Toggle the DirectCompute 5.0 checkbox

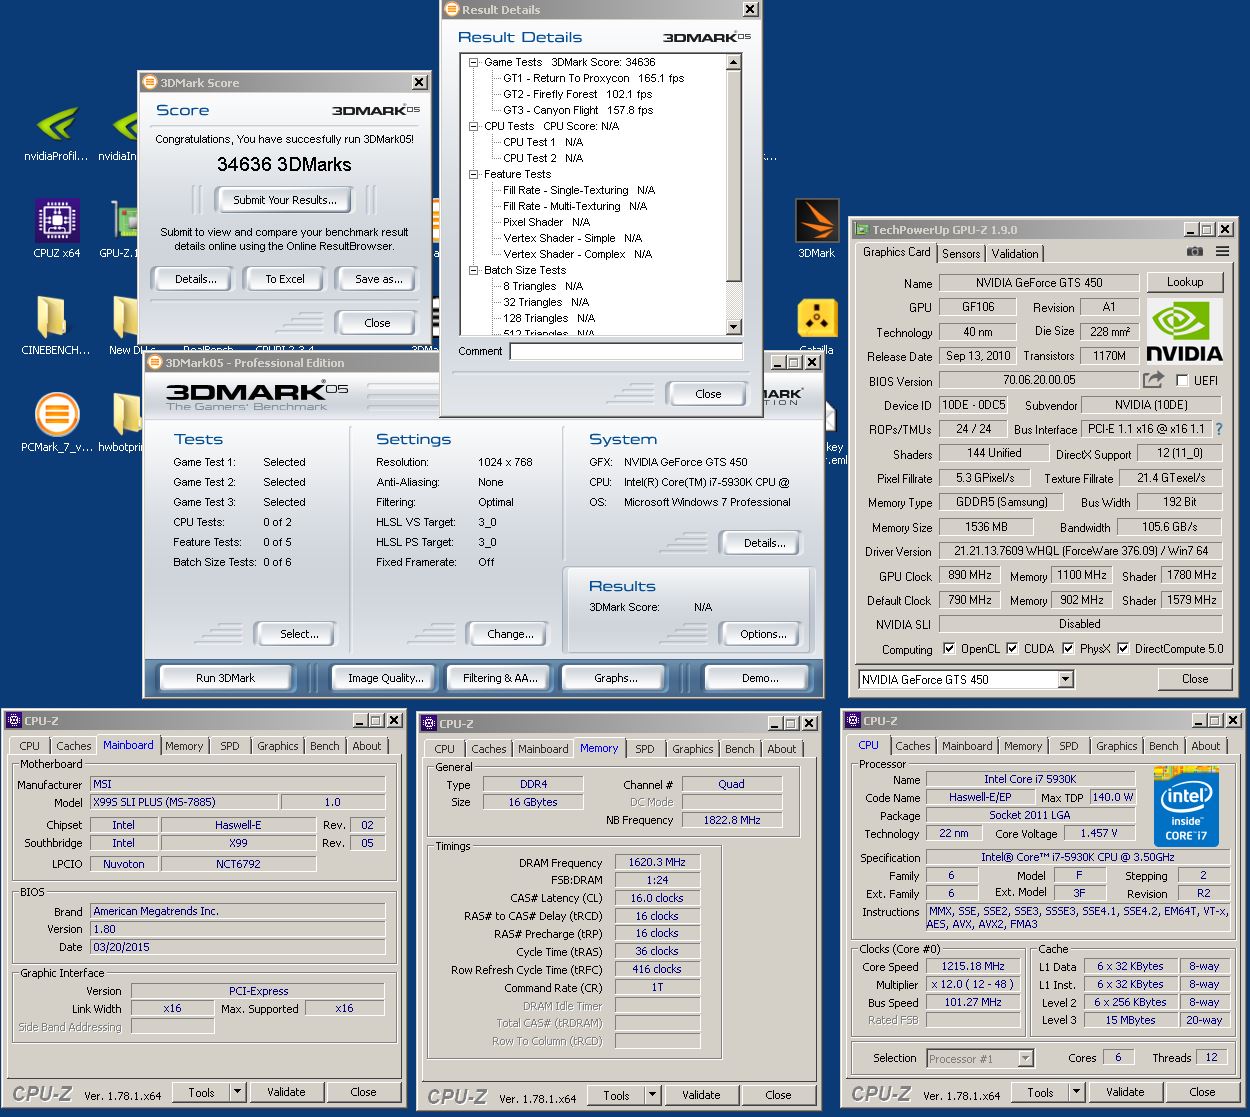[x=1123, y=648]
